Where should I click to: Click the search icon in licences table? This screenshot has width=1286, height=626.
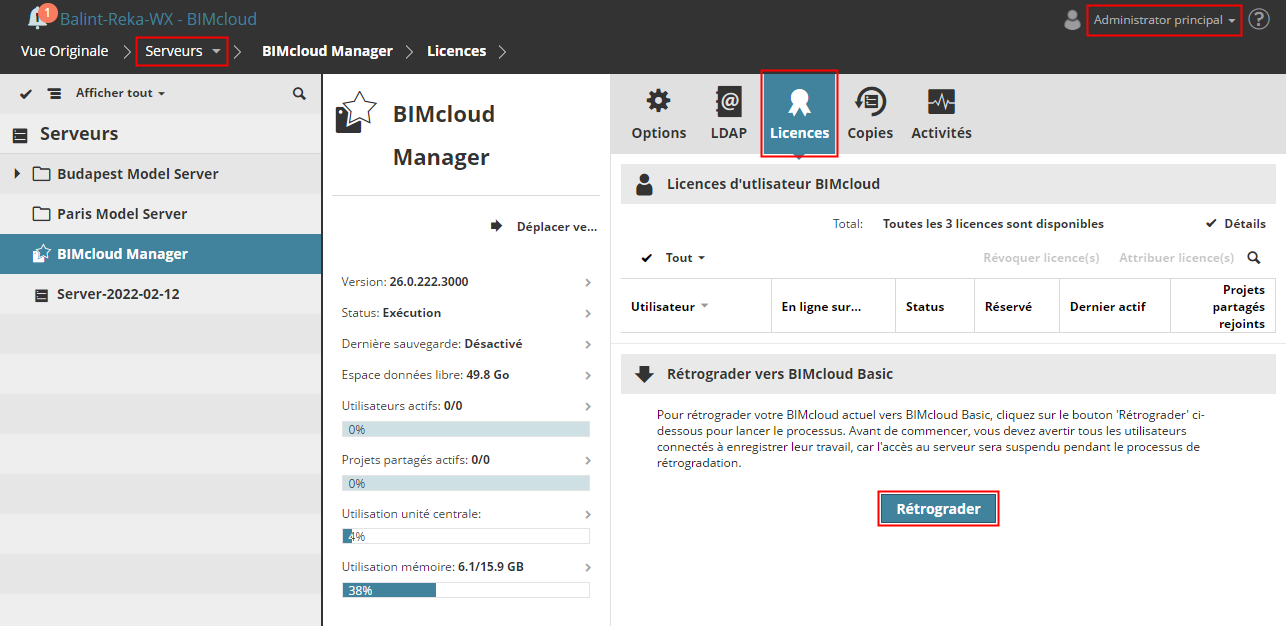(x=1254, y=258)
